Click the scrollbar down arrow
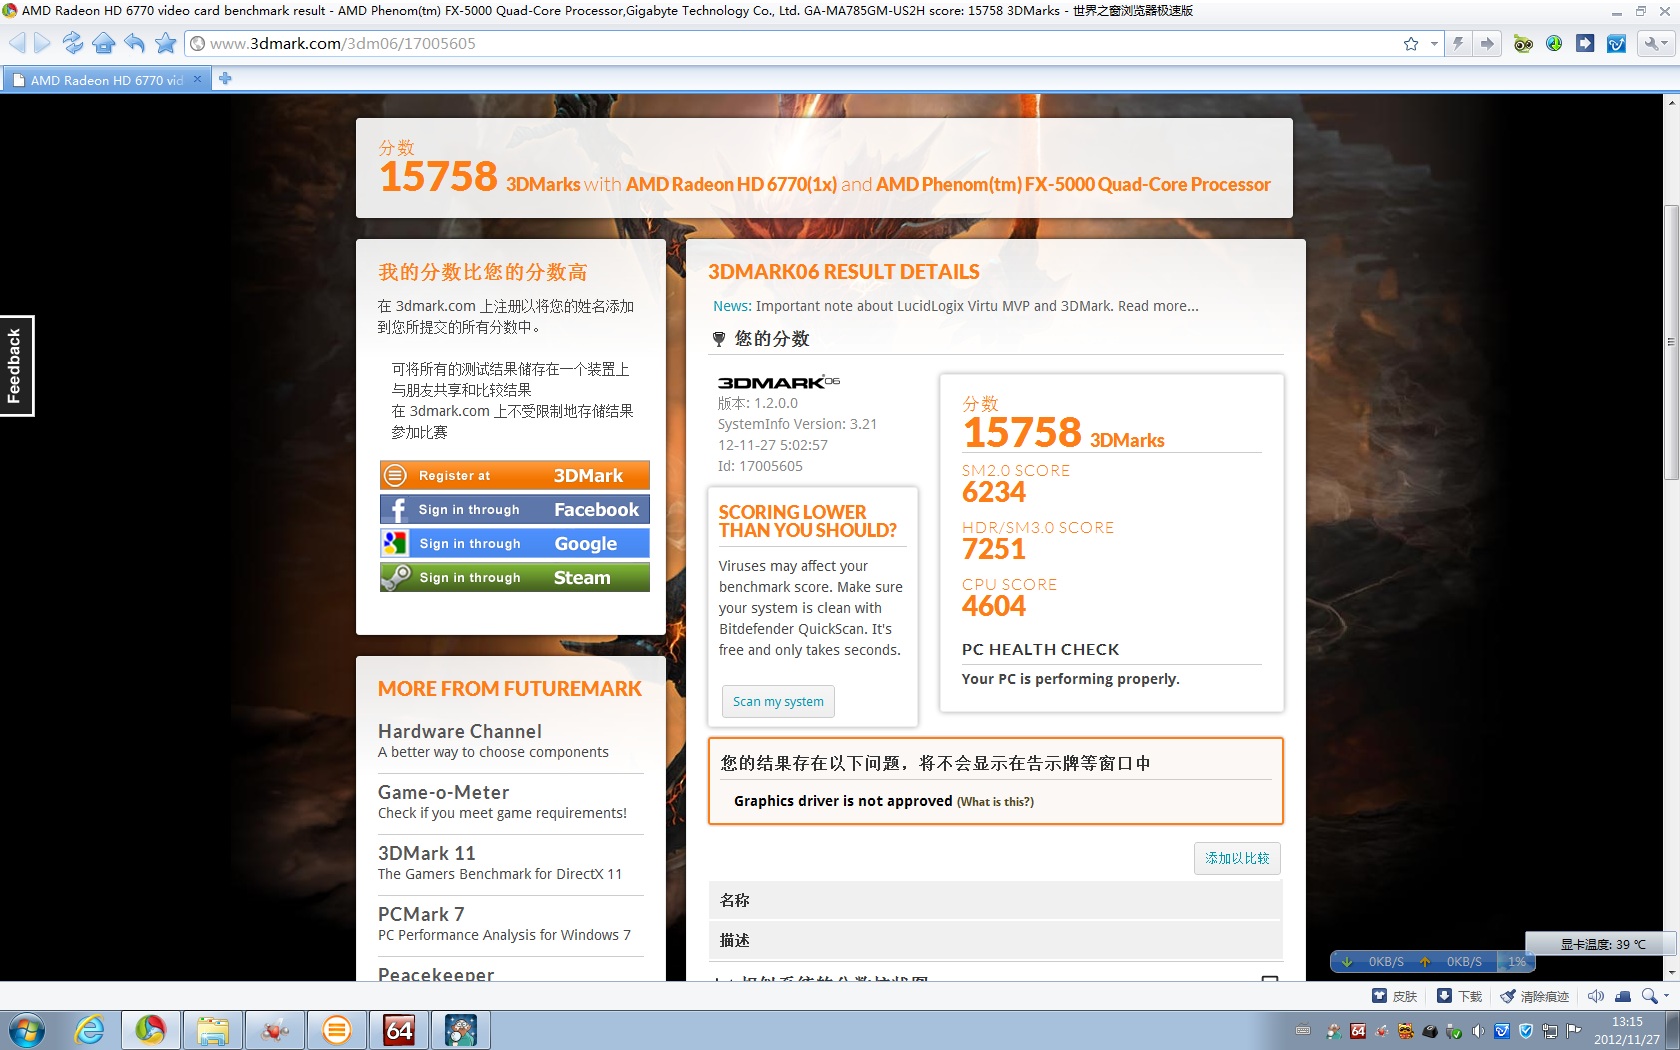 [x=1671, y=972]
